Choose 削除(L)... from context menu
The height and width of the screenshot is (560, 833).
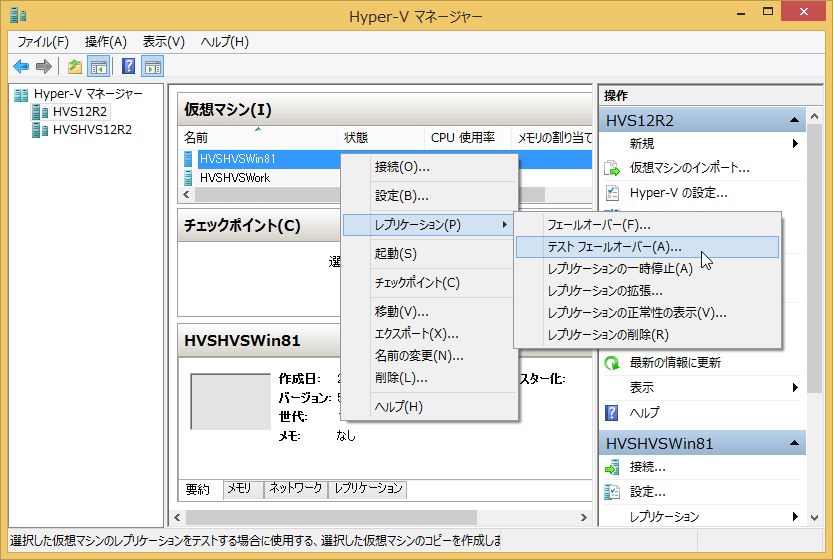[430, 378]
